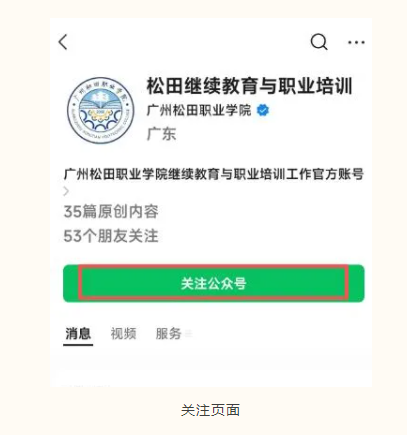This screenshot has height=435, width=407.
Task: View 53个朋友关注 friends list
Action: tap(111, 236)
